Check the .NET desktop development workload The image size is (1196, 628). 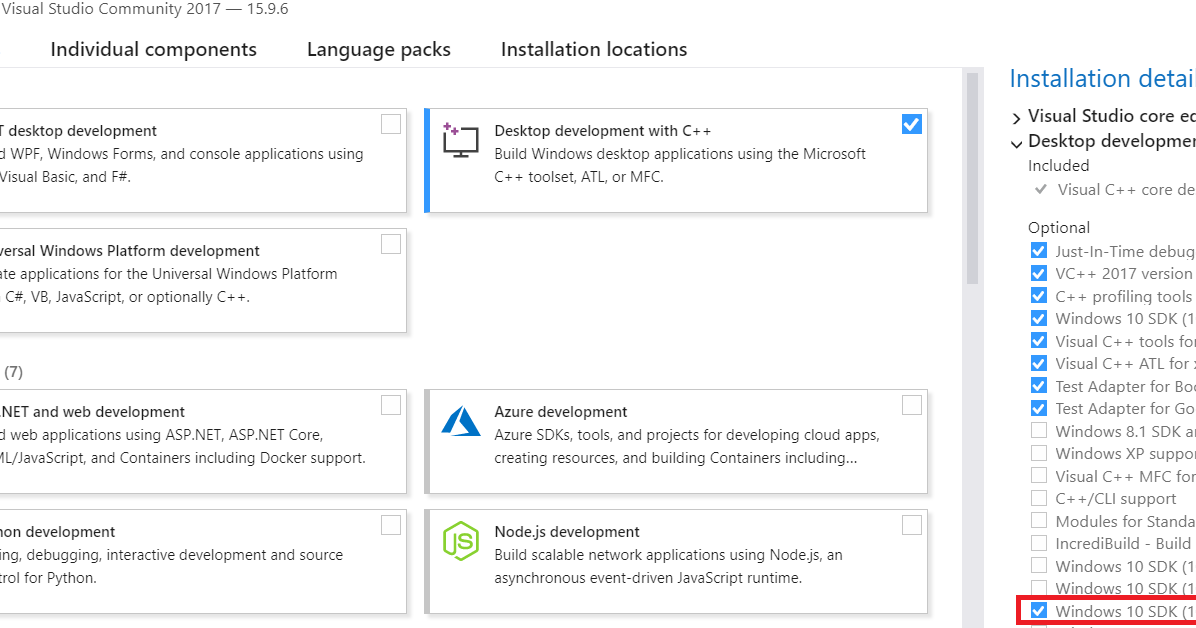390,124
